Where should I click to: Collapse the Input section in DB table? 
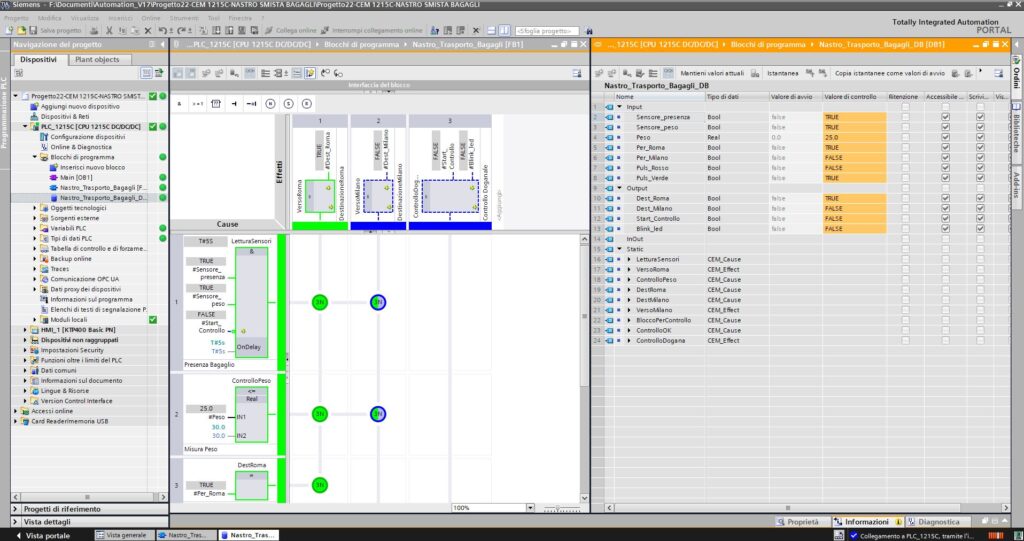pyautogui.click(x=619, y=106)
